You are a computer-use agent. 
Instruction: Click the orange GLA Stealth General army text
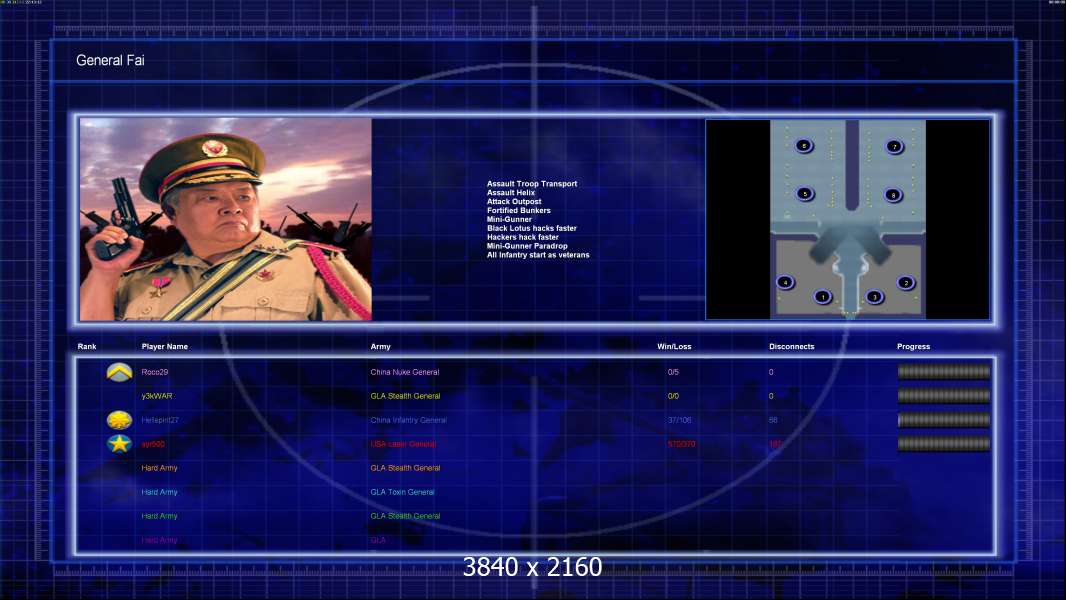[x=405, y=467]
